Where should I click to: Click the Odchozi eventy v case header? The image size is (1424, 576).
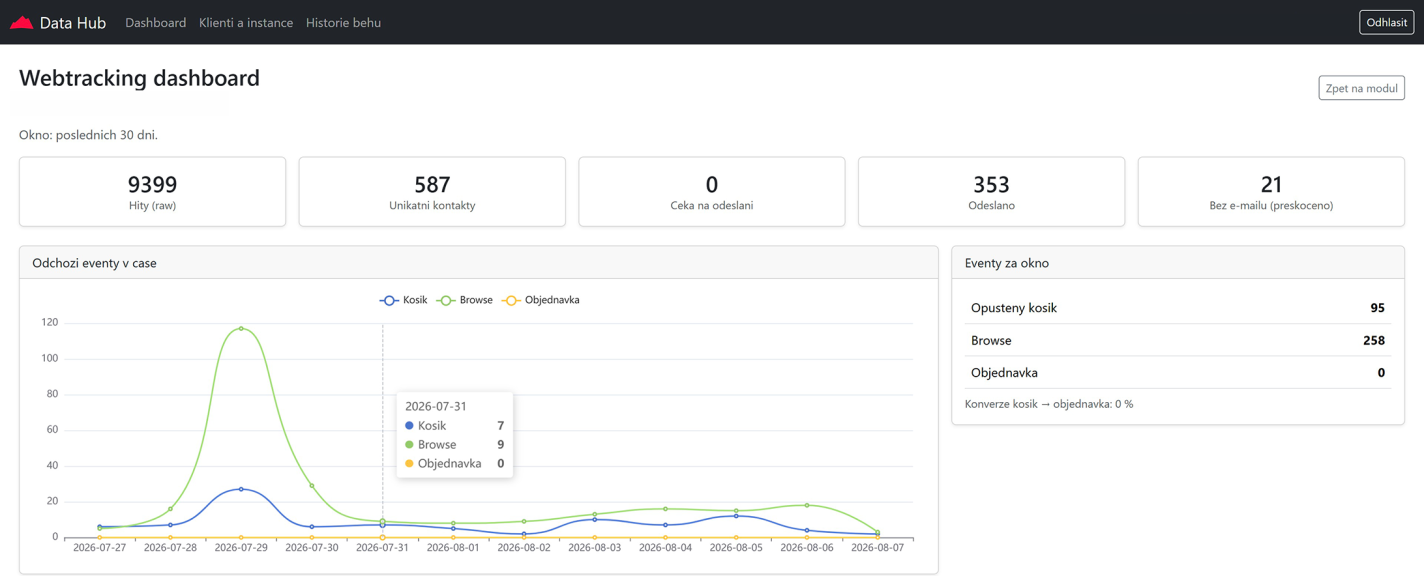click(94, 263)
